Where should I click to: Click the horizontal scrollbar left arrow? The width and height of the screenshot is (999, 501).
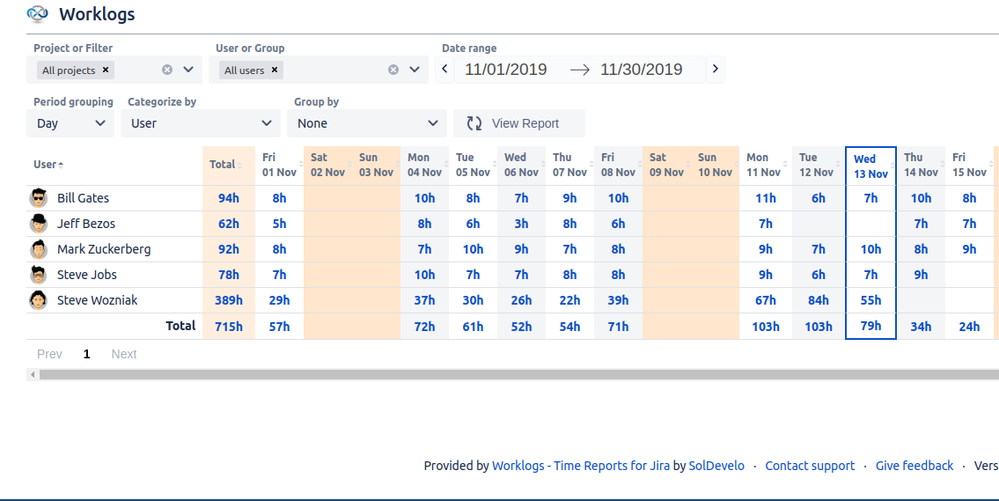click(x=32, y=375)
